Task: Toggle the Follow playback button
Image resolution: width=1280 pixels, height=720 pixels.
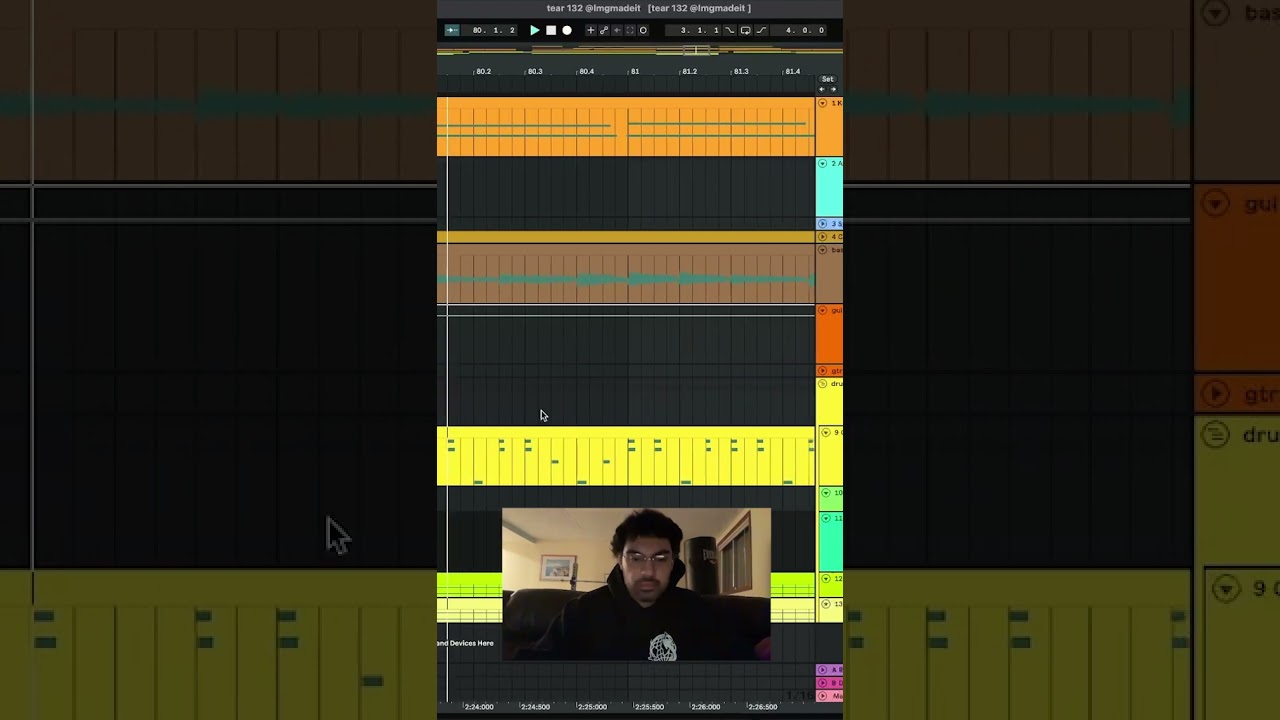Action: click(x=452, y=30)
